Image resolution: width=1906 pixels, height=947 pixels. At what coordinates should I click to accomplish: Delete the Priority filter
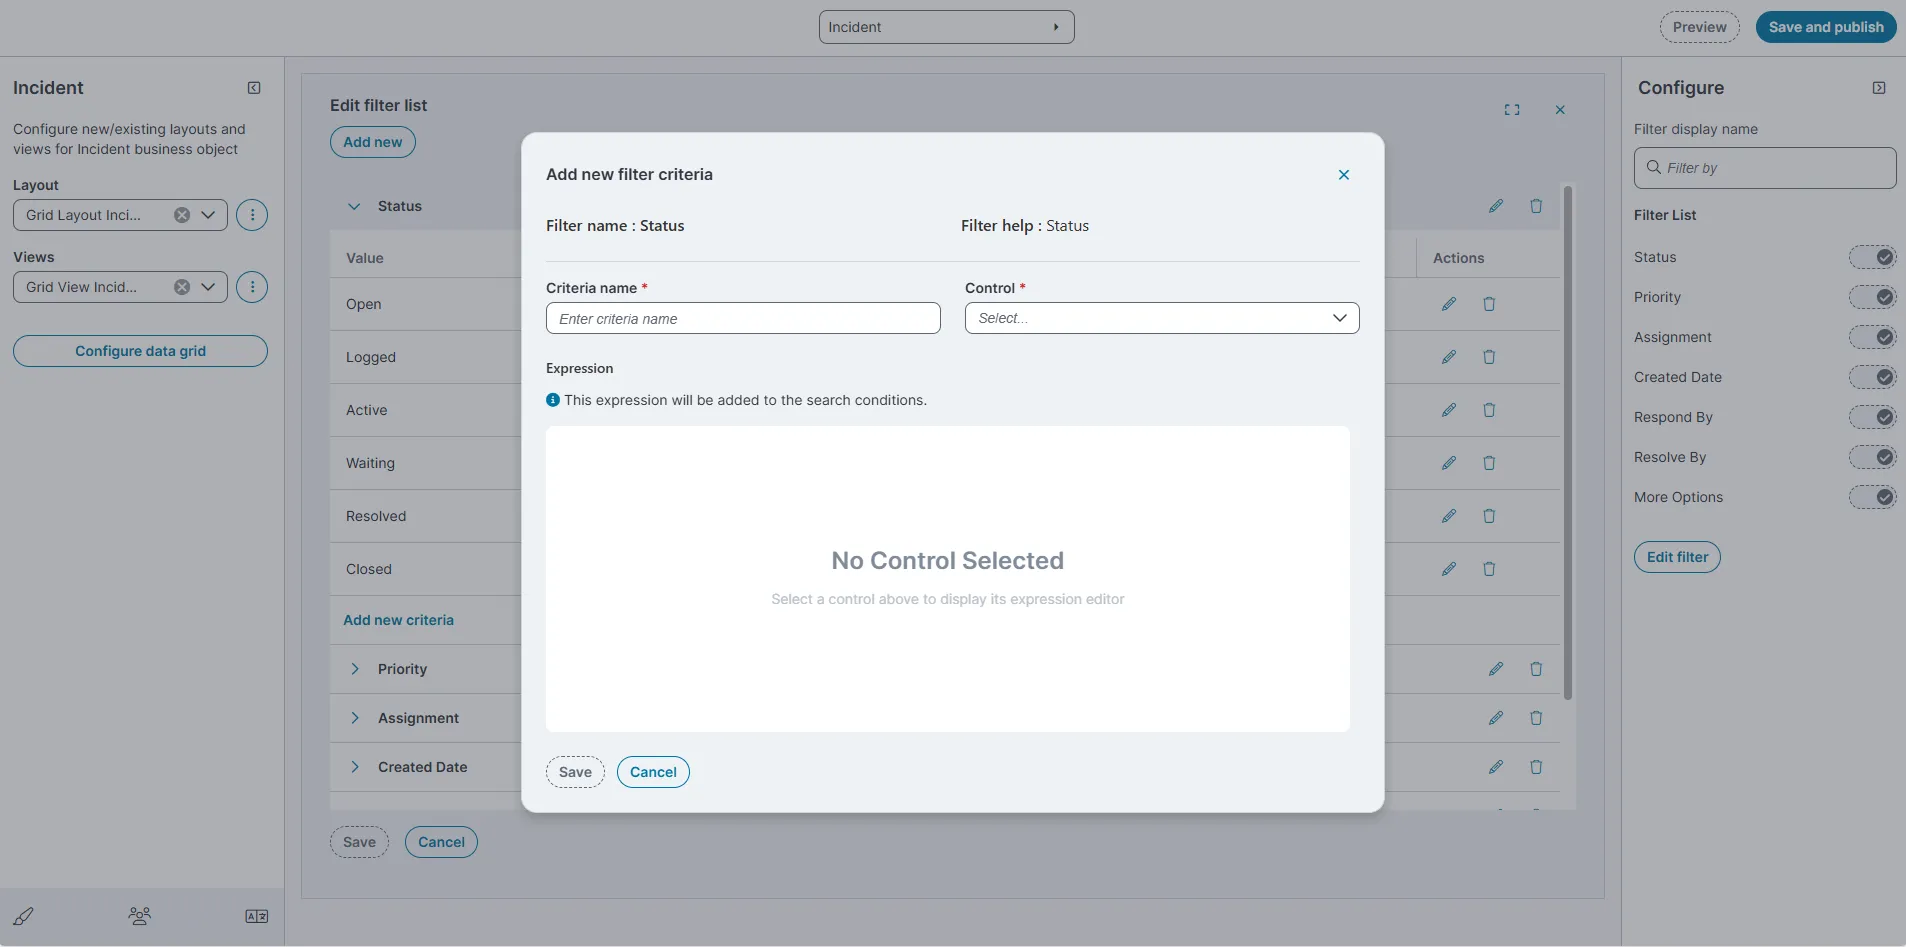1536,669
